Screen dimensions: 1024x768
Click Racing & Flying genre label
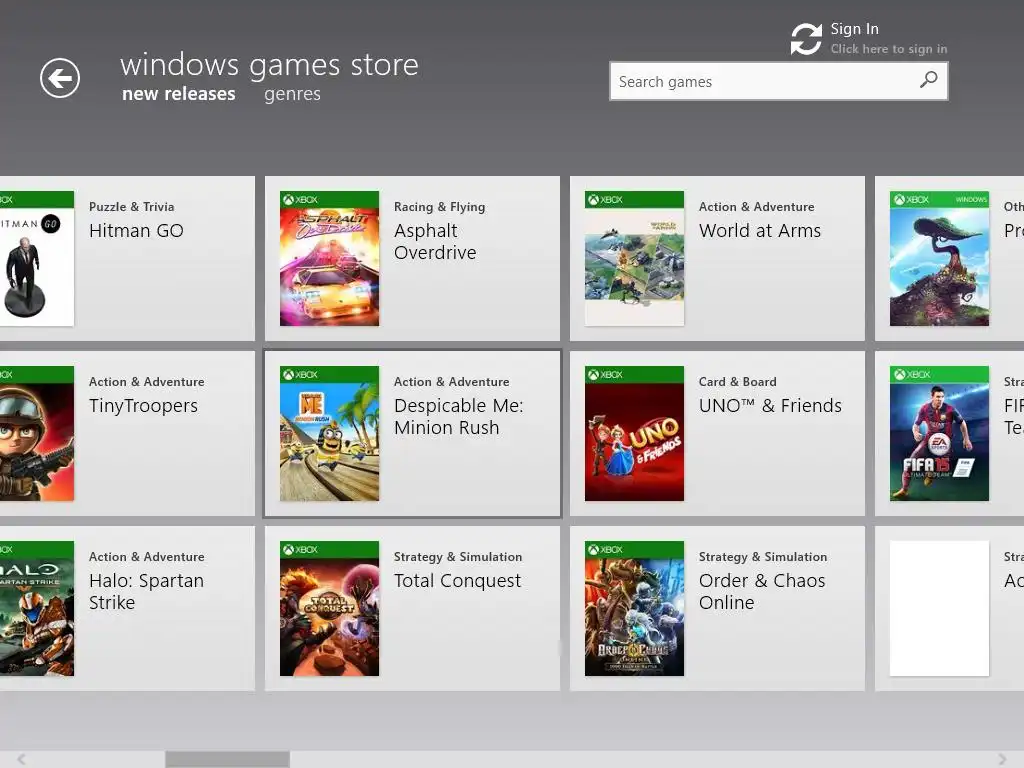(440, 207)
